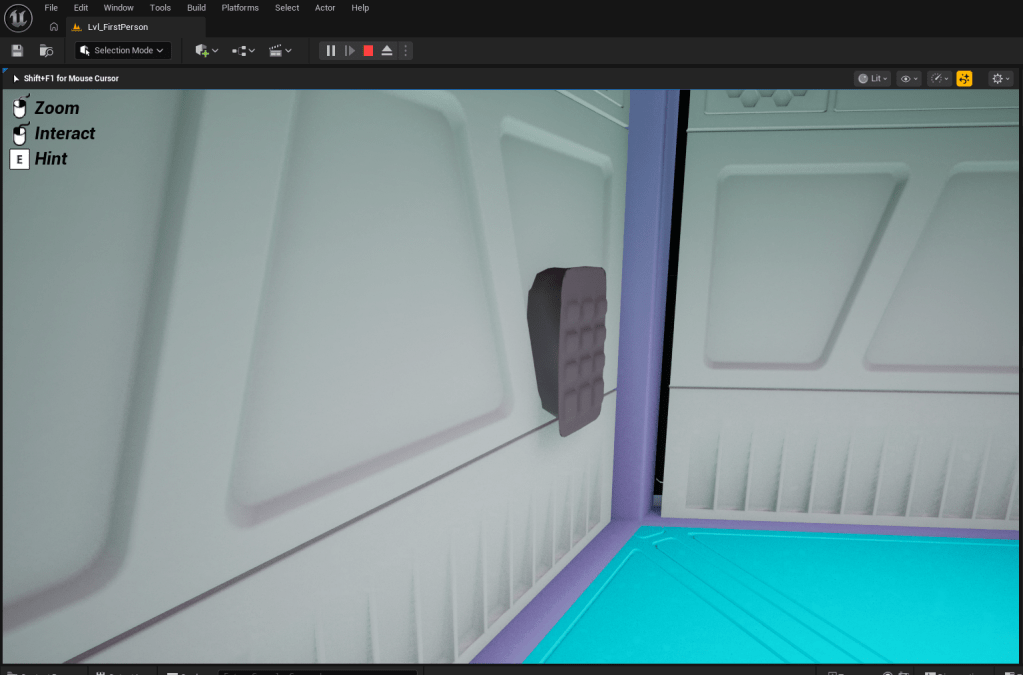Open the viewport performance gauge dropdown
Image resolution: width=1023 pixels, height=675 pixels.
tap(939, 78)
